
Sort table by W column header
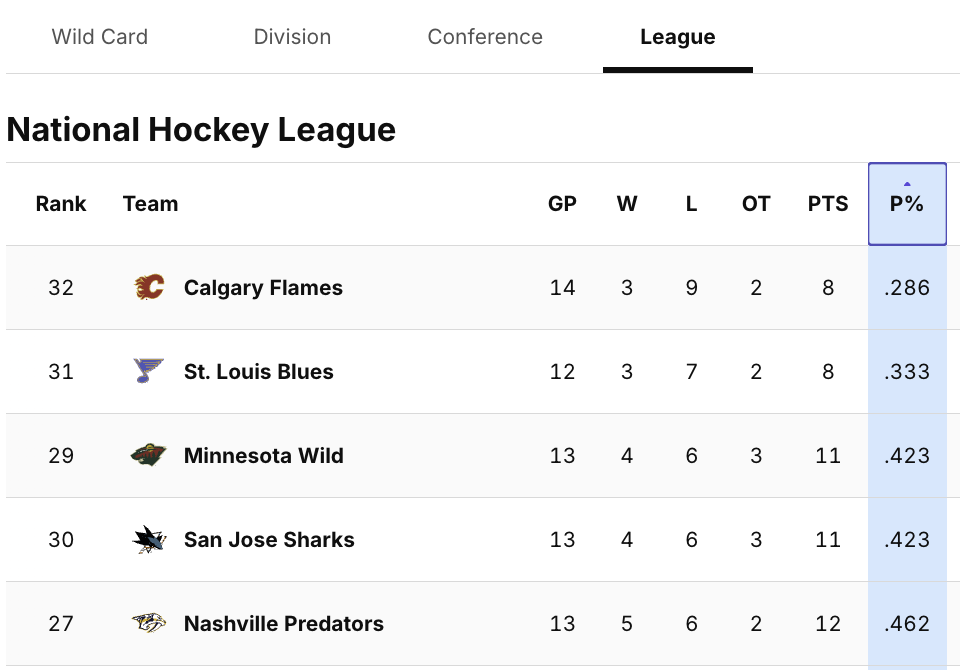(x=627, y=204)
